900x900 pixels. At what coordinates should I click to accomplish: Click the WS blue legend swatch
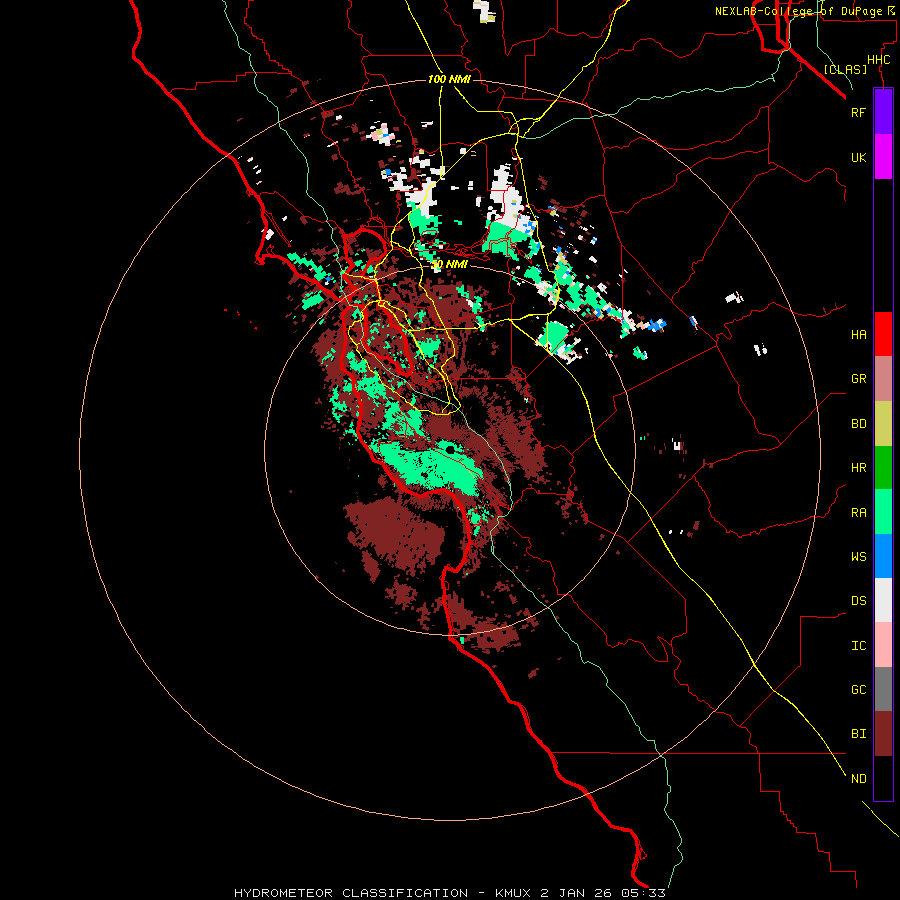883,556
